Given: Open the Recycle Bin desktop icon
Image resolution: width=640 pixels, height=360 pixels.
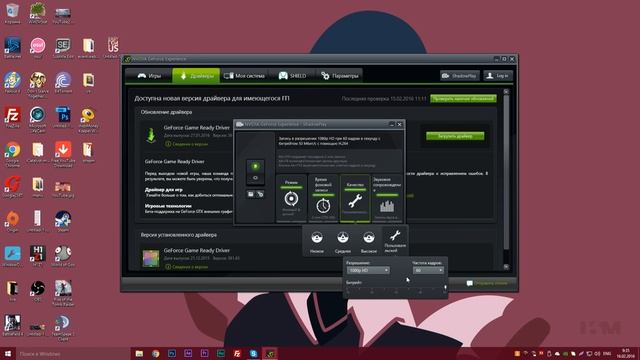Looking at the screenshot, I should tap(12, 13).
